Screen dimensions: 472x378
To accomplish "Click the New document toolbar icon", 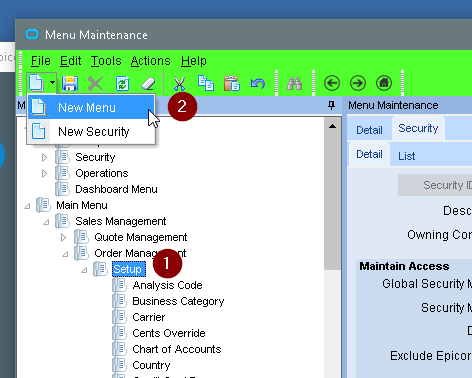I will (36, 83).
